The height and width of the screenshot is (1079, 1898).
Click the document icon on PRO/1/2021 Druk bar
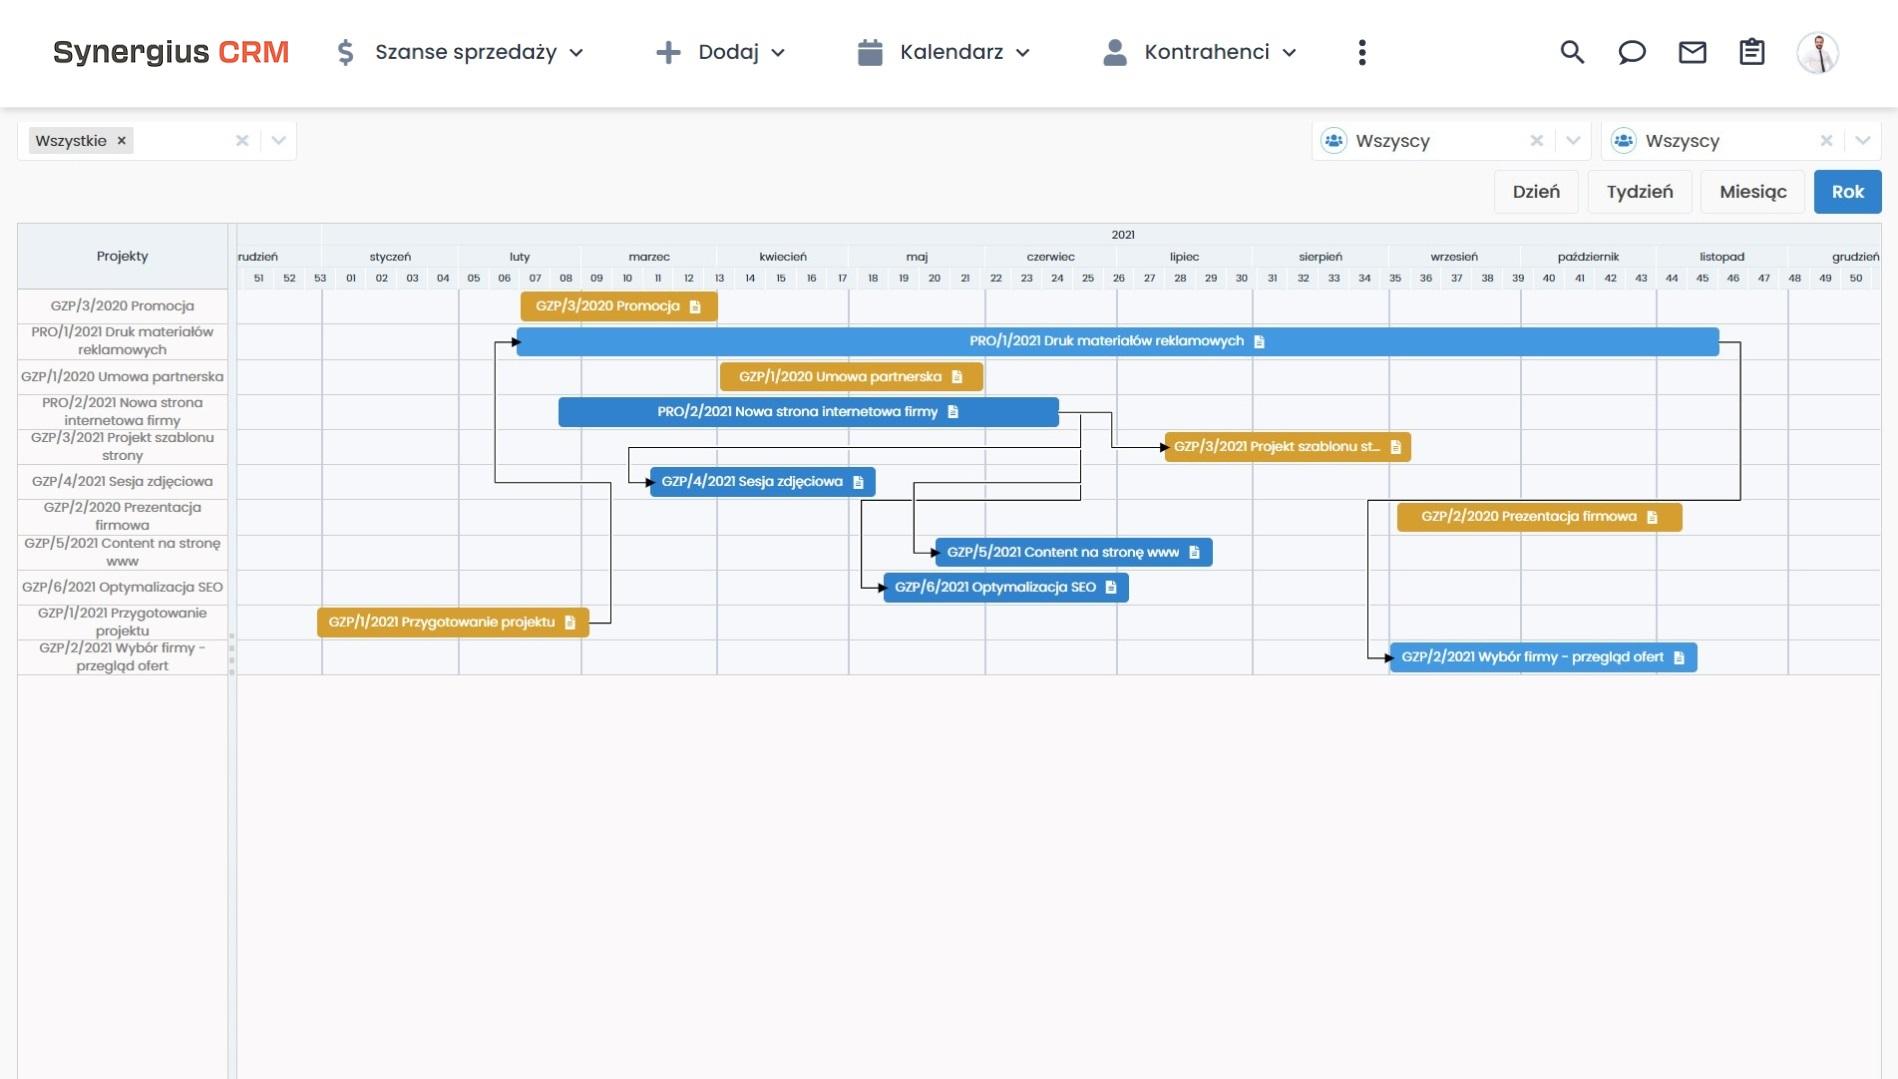click(x=1259, y=340)
